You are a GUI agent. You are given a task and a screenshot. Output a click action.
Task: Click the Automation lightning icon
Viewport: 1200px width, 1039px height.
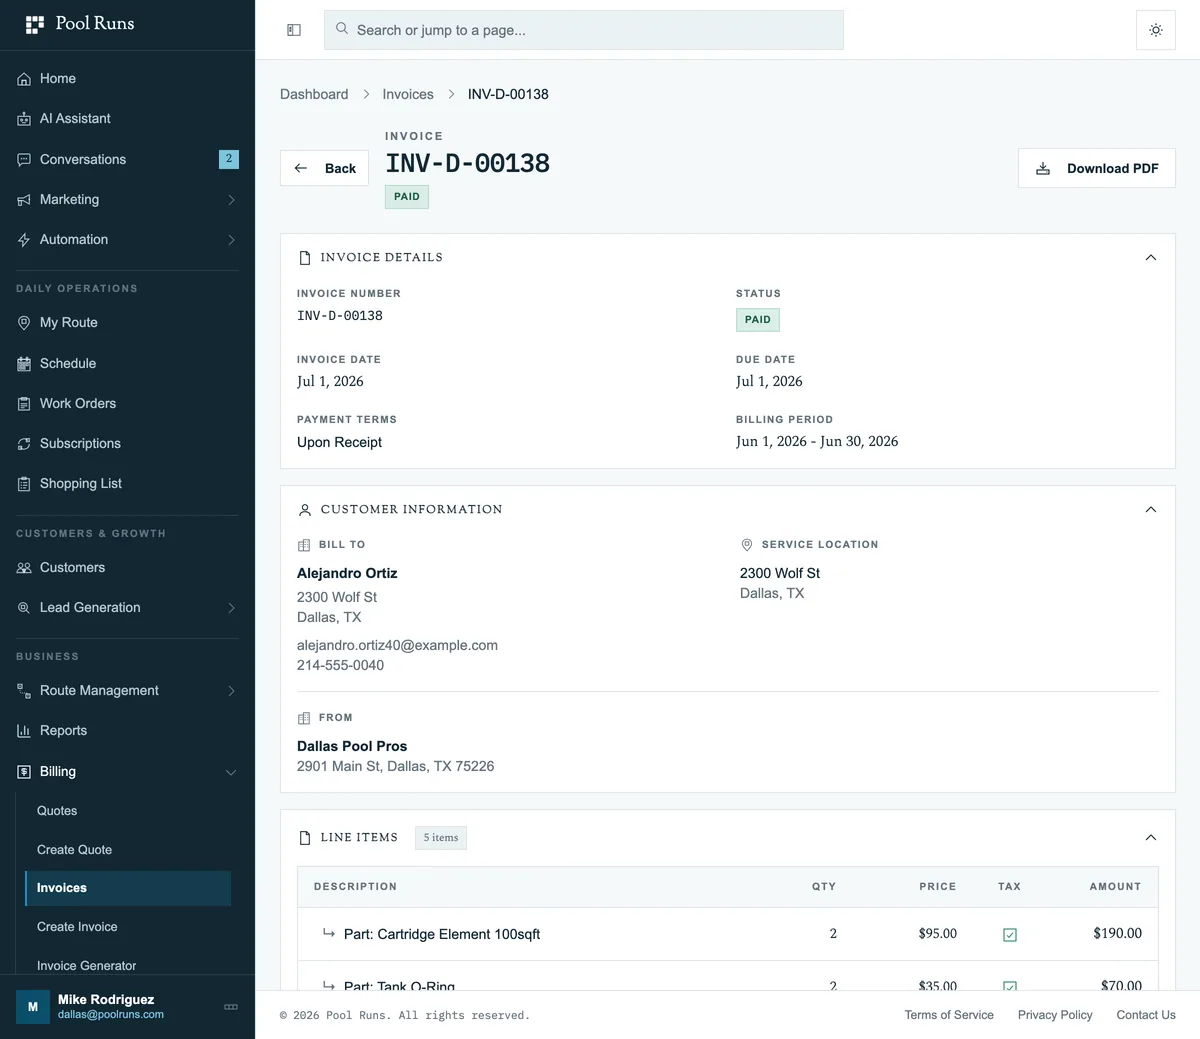(x=24, y=240)
